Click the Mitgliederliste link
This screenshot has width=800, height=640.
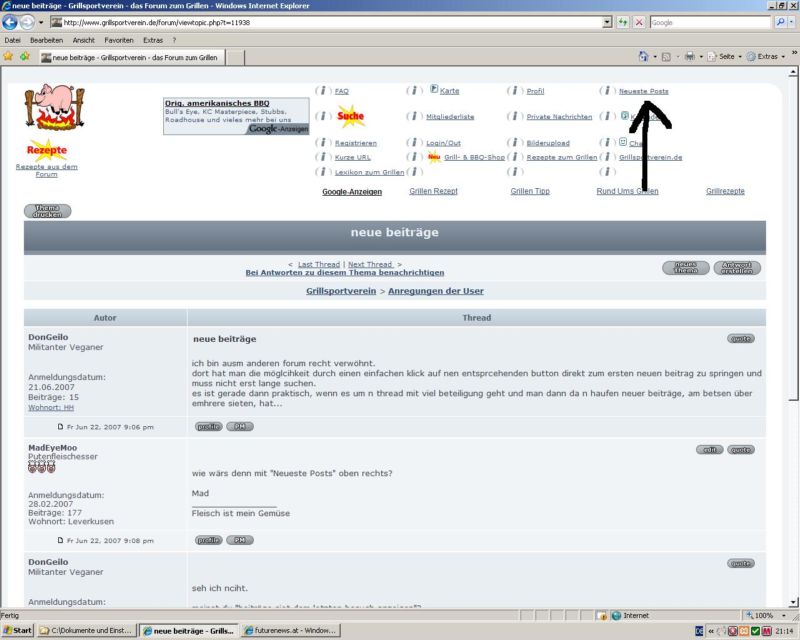[x=450, y=116]
